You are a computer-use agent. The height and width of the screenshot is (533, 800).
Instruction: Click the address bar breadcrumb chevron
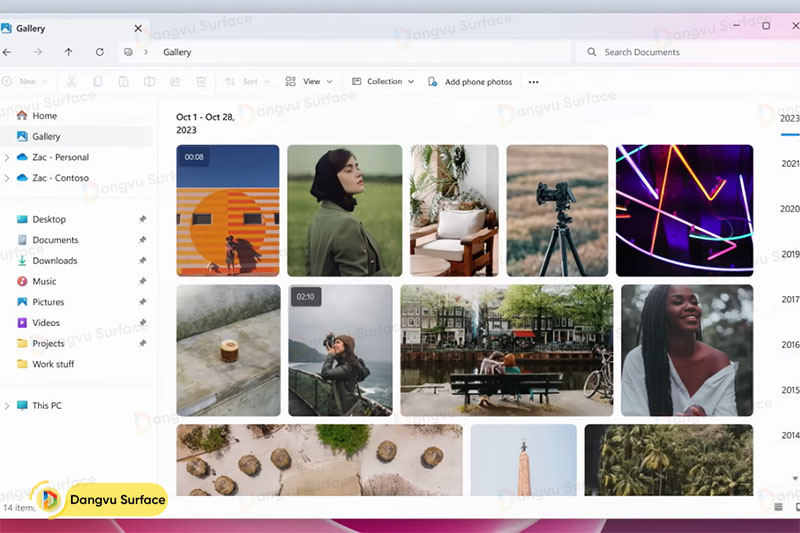(146, 52)
